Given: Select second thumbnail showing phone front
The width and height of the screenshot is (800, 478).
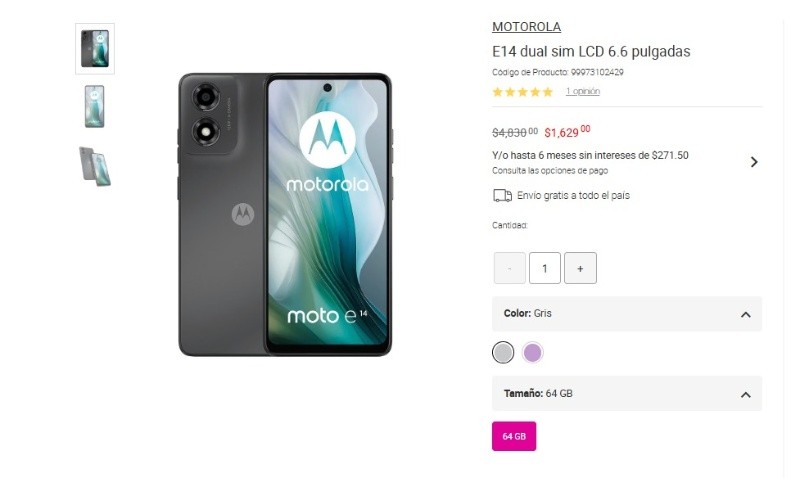Looking at the screenshot, I should click(x=95, y=106).
